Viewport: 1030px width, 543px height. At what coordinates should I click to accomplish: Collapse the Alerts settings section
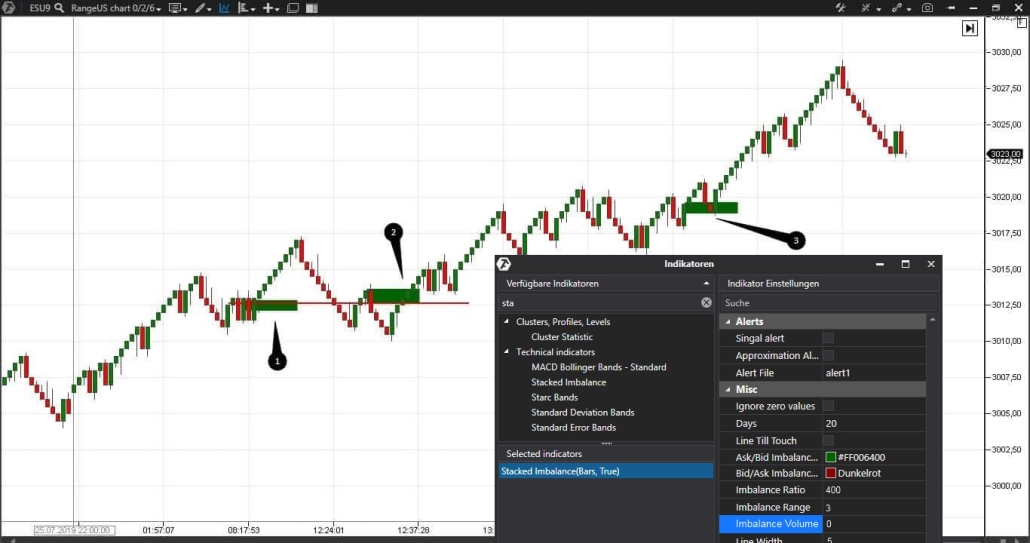727,322
